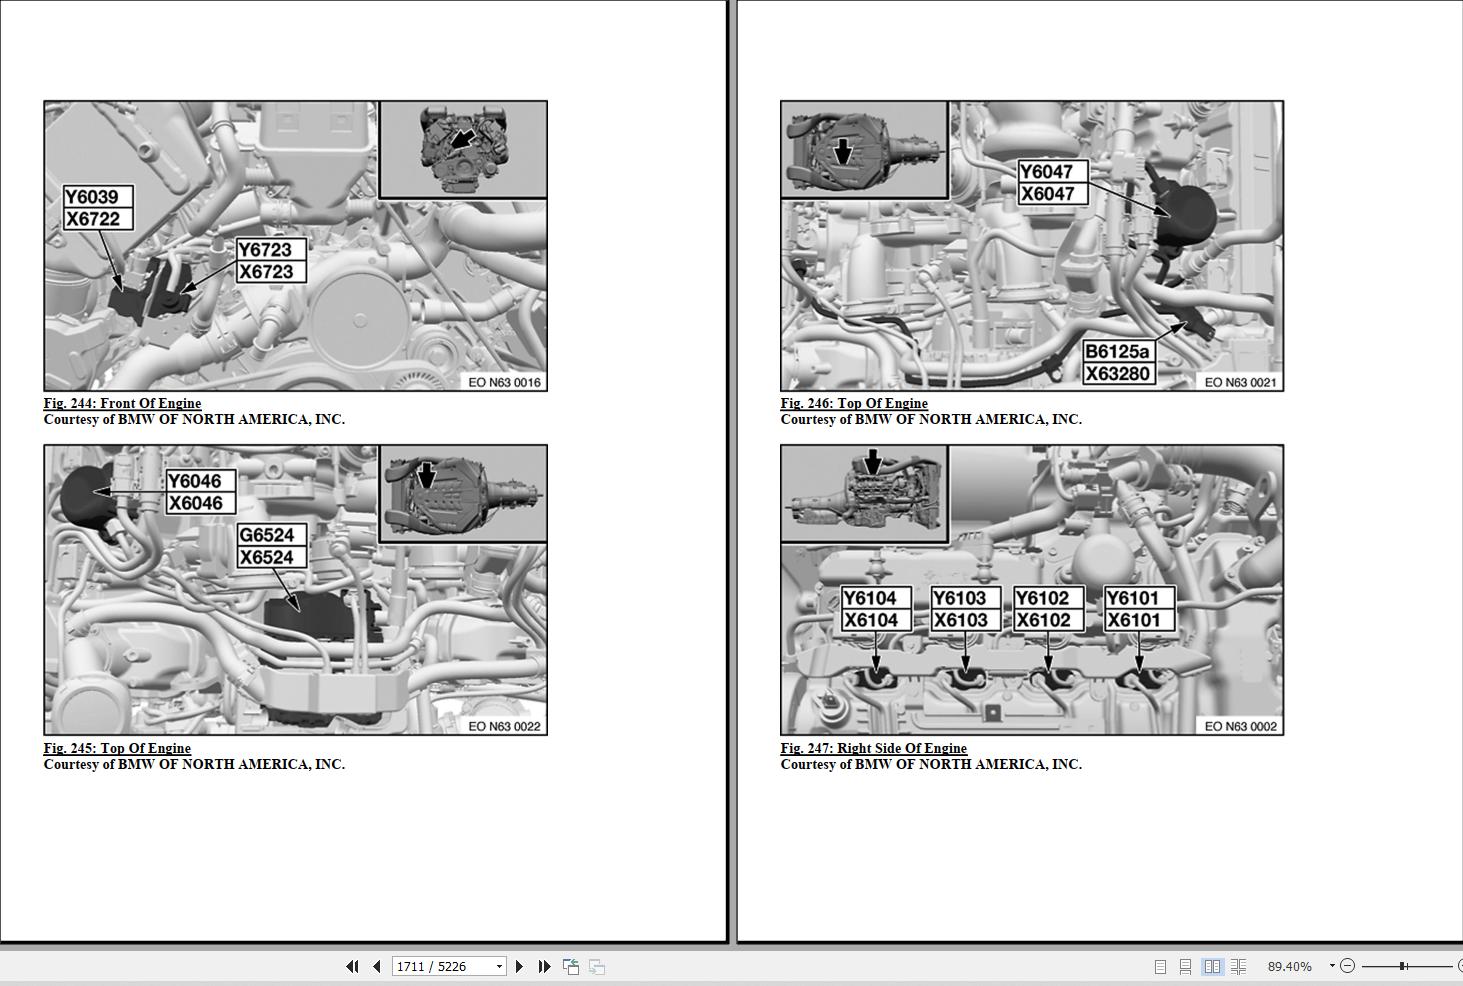
Task: Click inset engine overview in Fig. 244
Action: (463, 149)
